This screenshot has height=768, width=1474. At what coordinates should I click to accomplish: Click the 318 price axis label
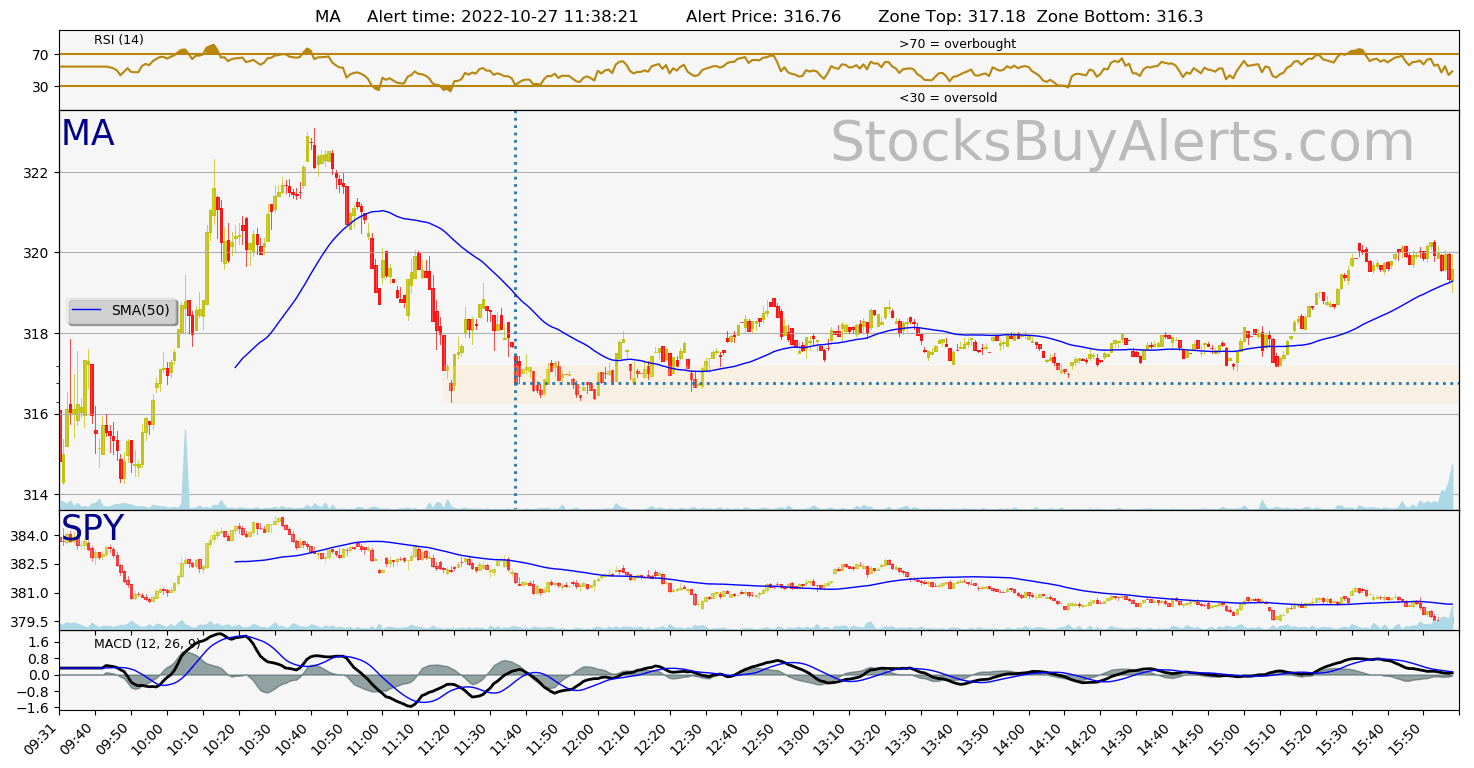35,334
